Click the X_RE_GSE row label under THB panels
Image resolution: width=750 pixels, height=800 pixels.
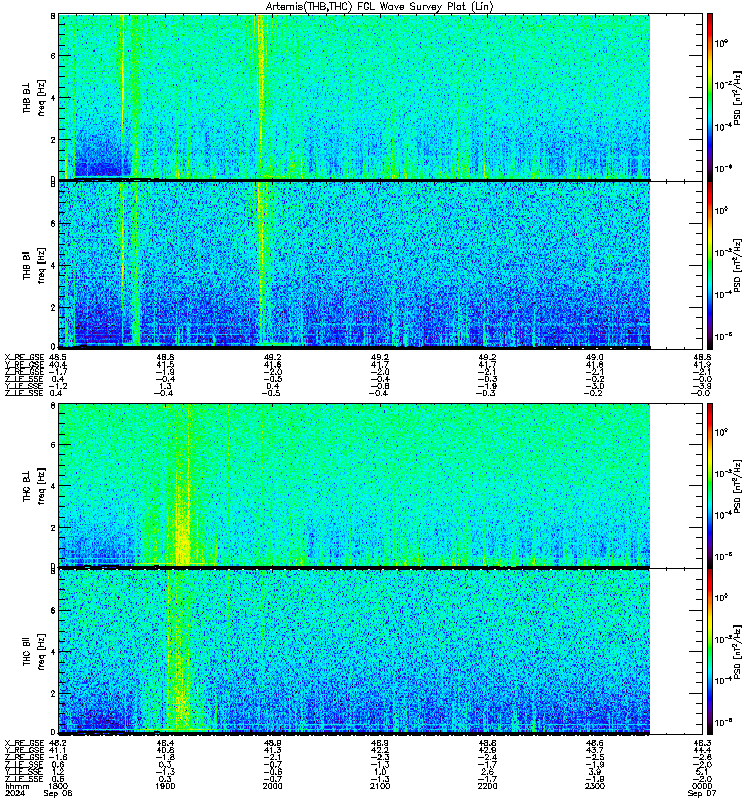tap(24, 358)
